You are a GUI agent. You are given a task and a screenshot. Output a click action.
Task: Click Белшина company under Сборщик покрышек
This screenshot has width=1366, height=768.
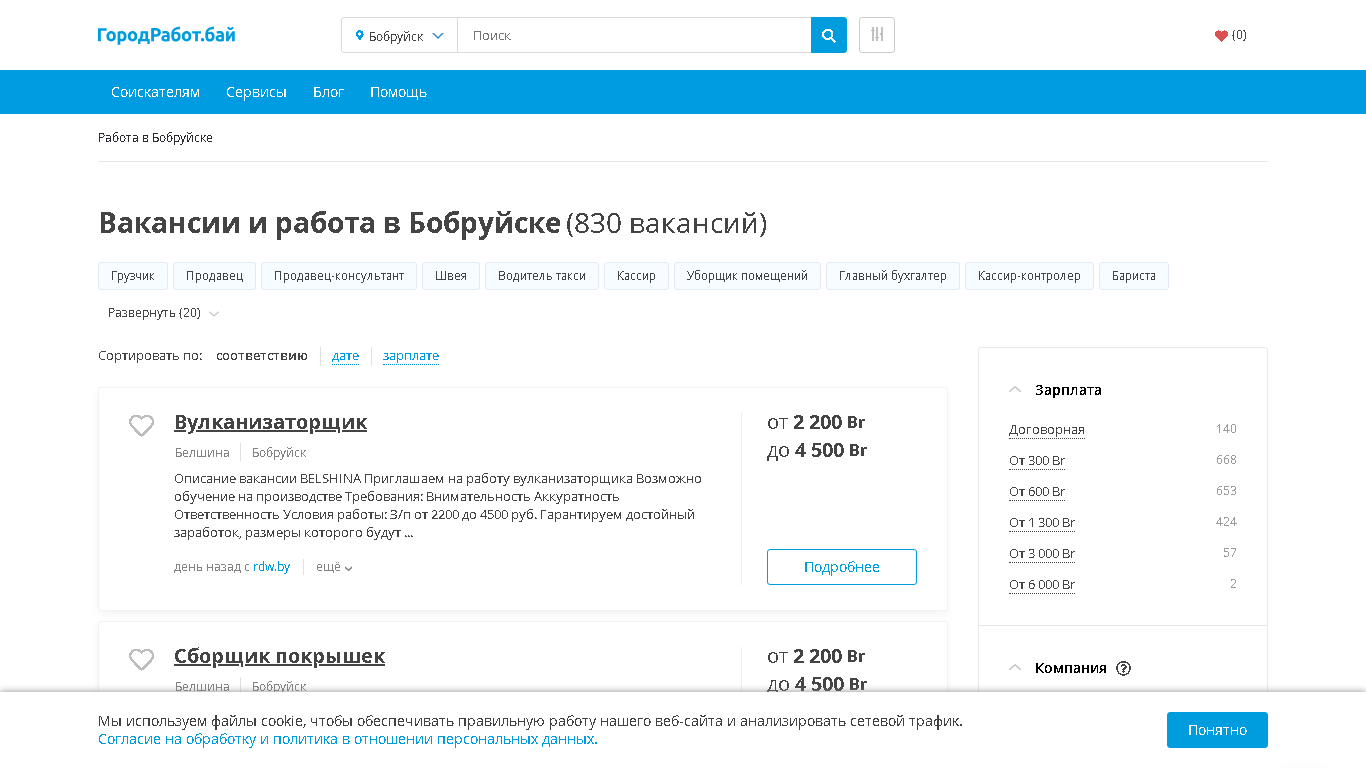(x=202, y=687)
